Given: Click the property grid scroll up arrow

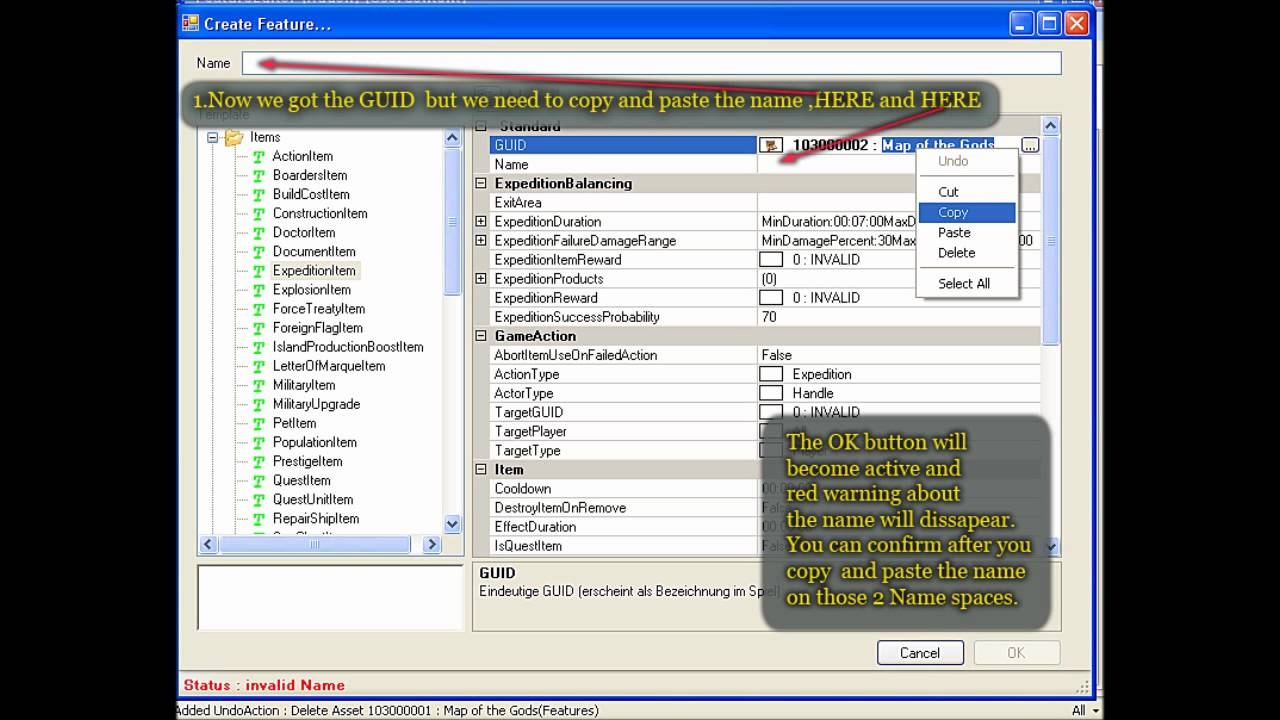Looking at the screenshot, I should [1050, 126].
